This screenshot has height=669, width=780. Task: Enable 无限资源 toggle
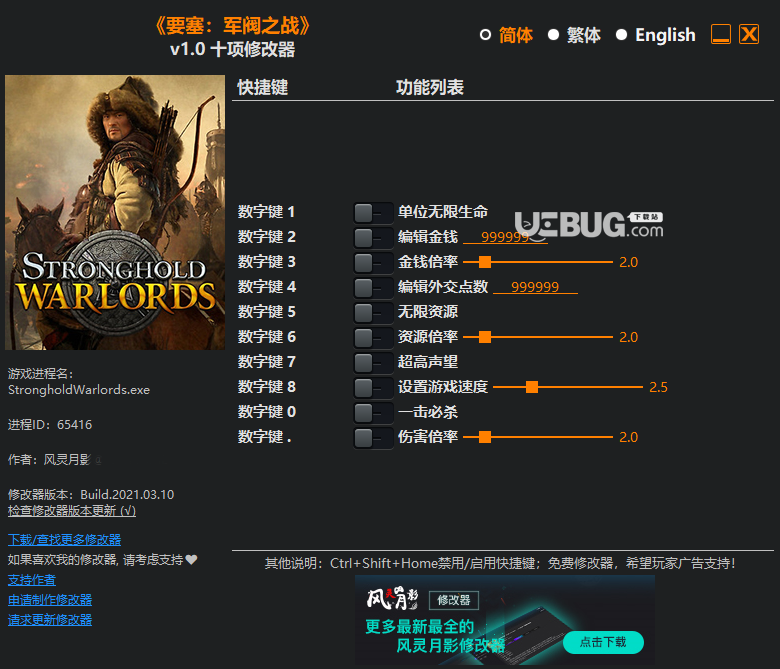(374, 312)
